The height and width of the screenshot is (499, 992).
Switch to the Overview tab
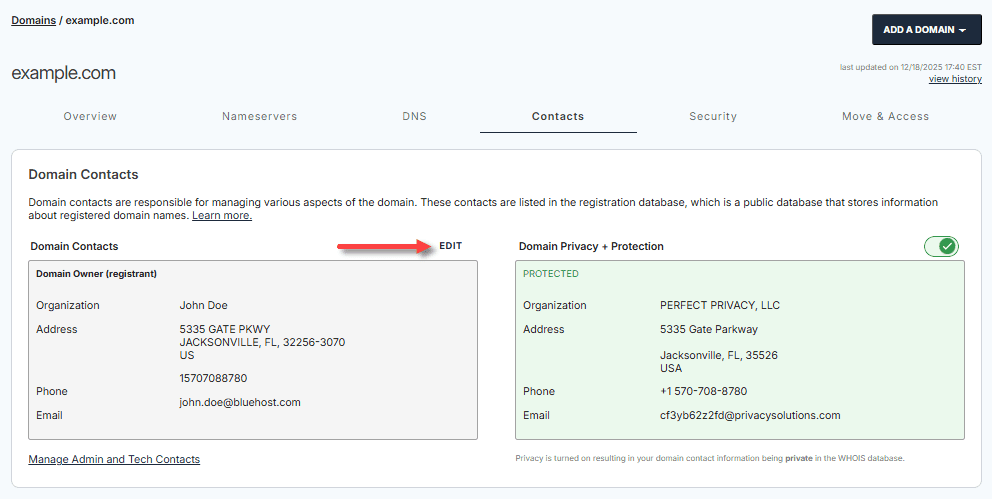tap(90, 116)
